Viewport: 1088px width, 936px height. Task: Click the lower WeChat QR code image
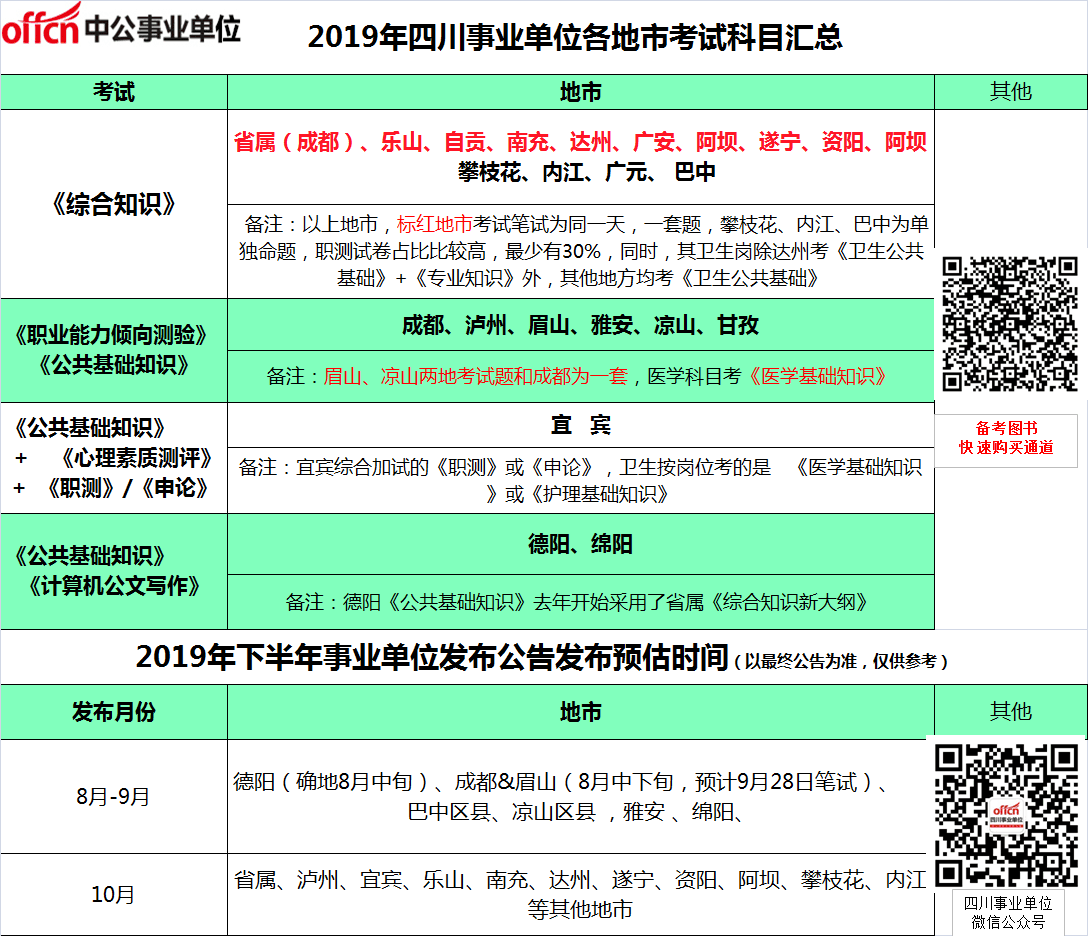pos(1009,813)
